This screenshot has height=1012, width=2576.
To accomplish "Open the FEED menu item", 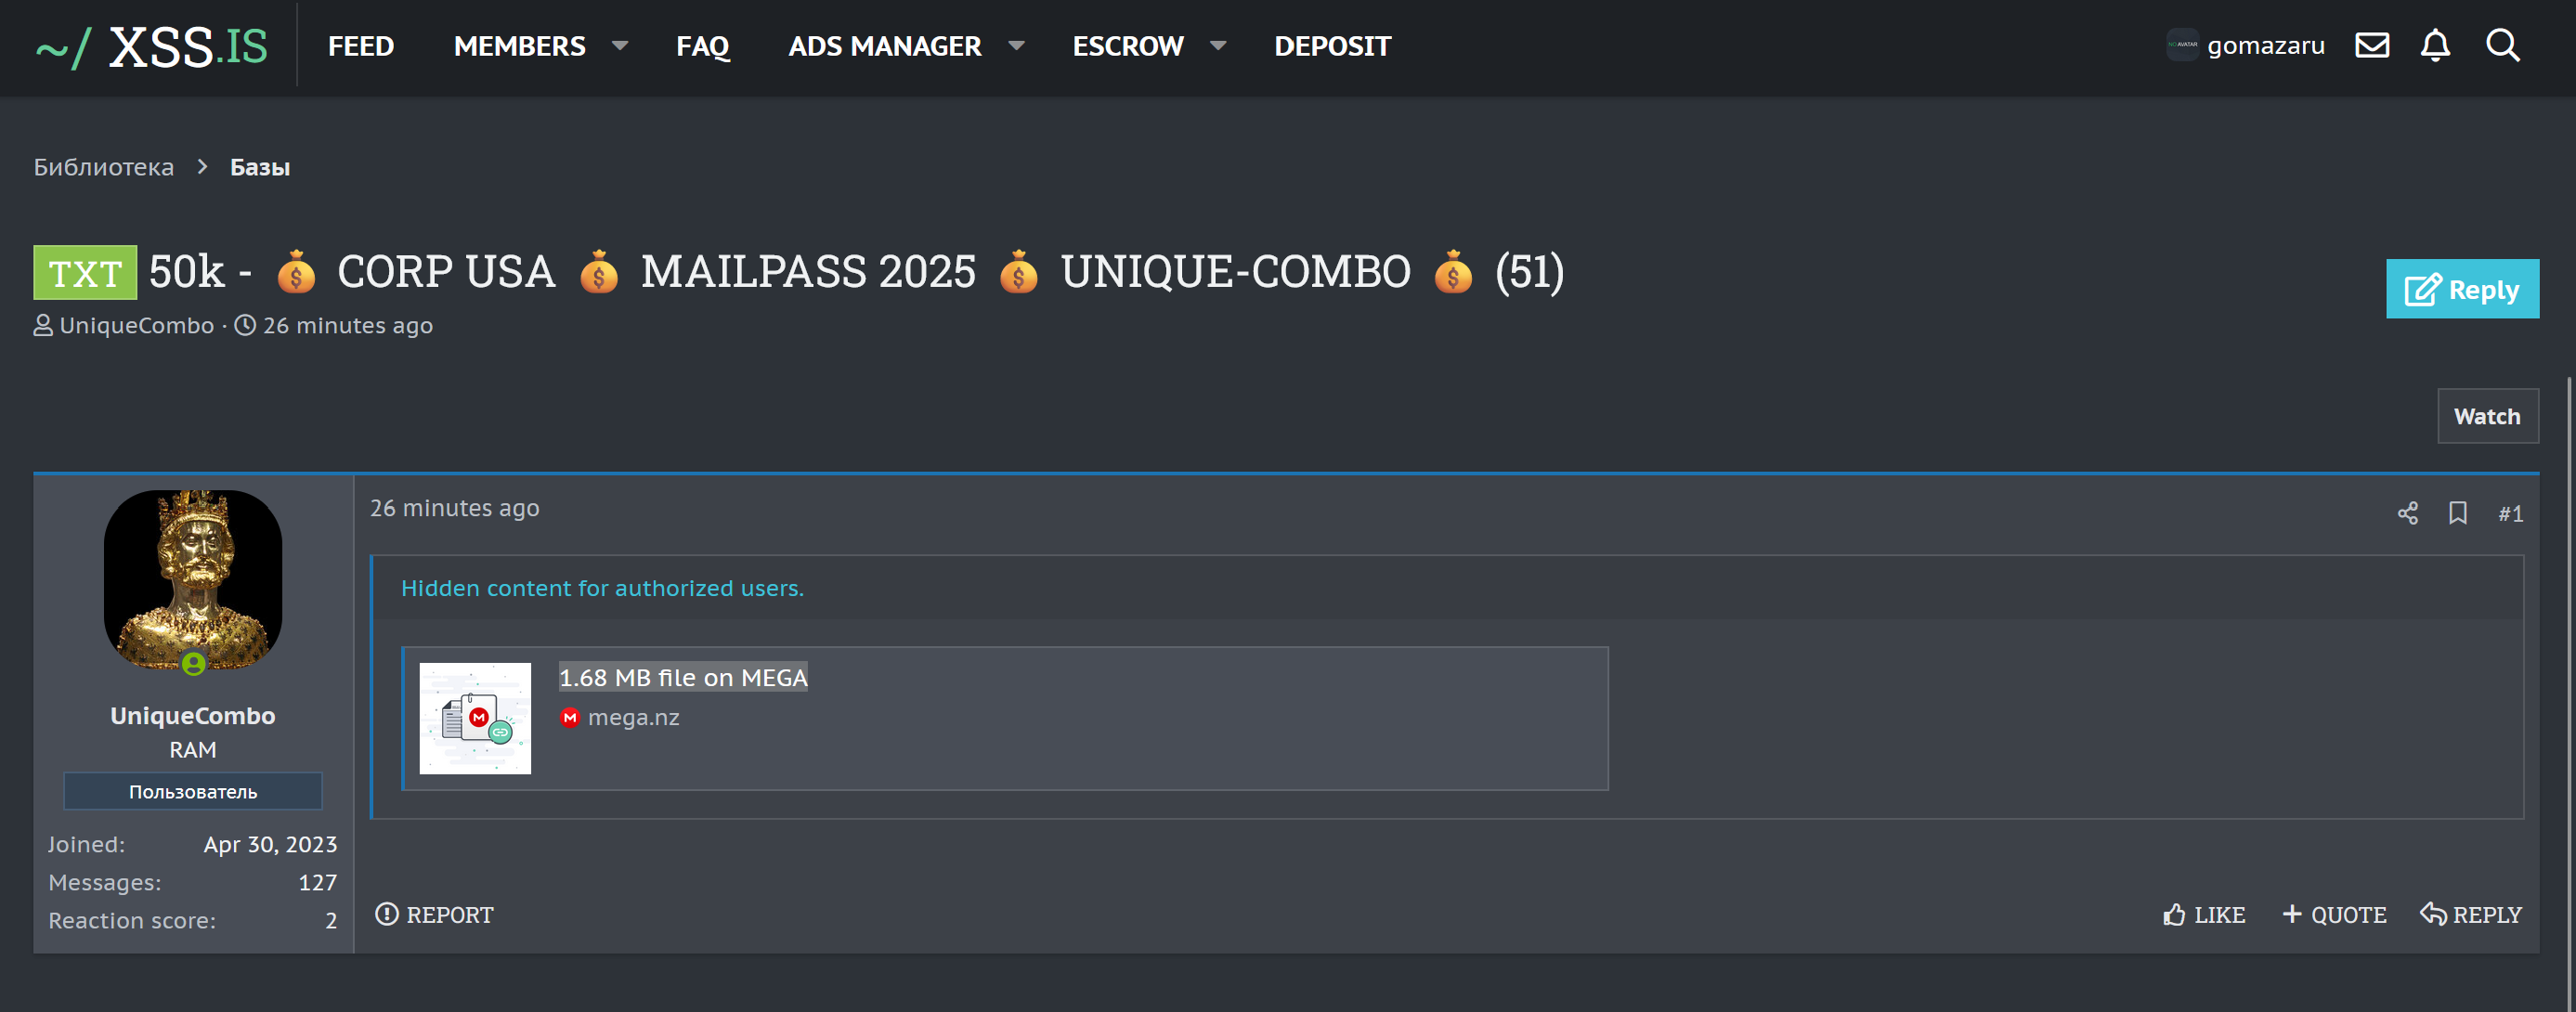I will tap(361, 46).
